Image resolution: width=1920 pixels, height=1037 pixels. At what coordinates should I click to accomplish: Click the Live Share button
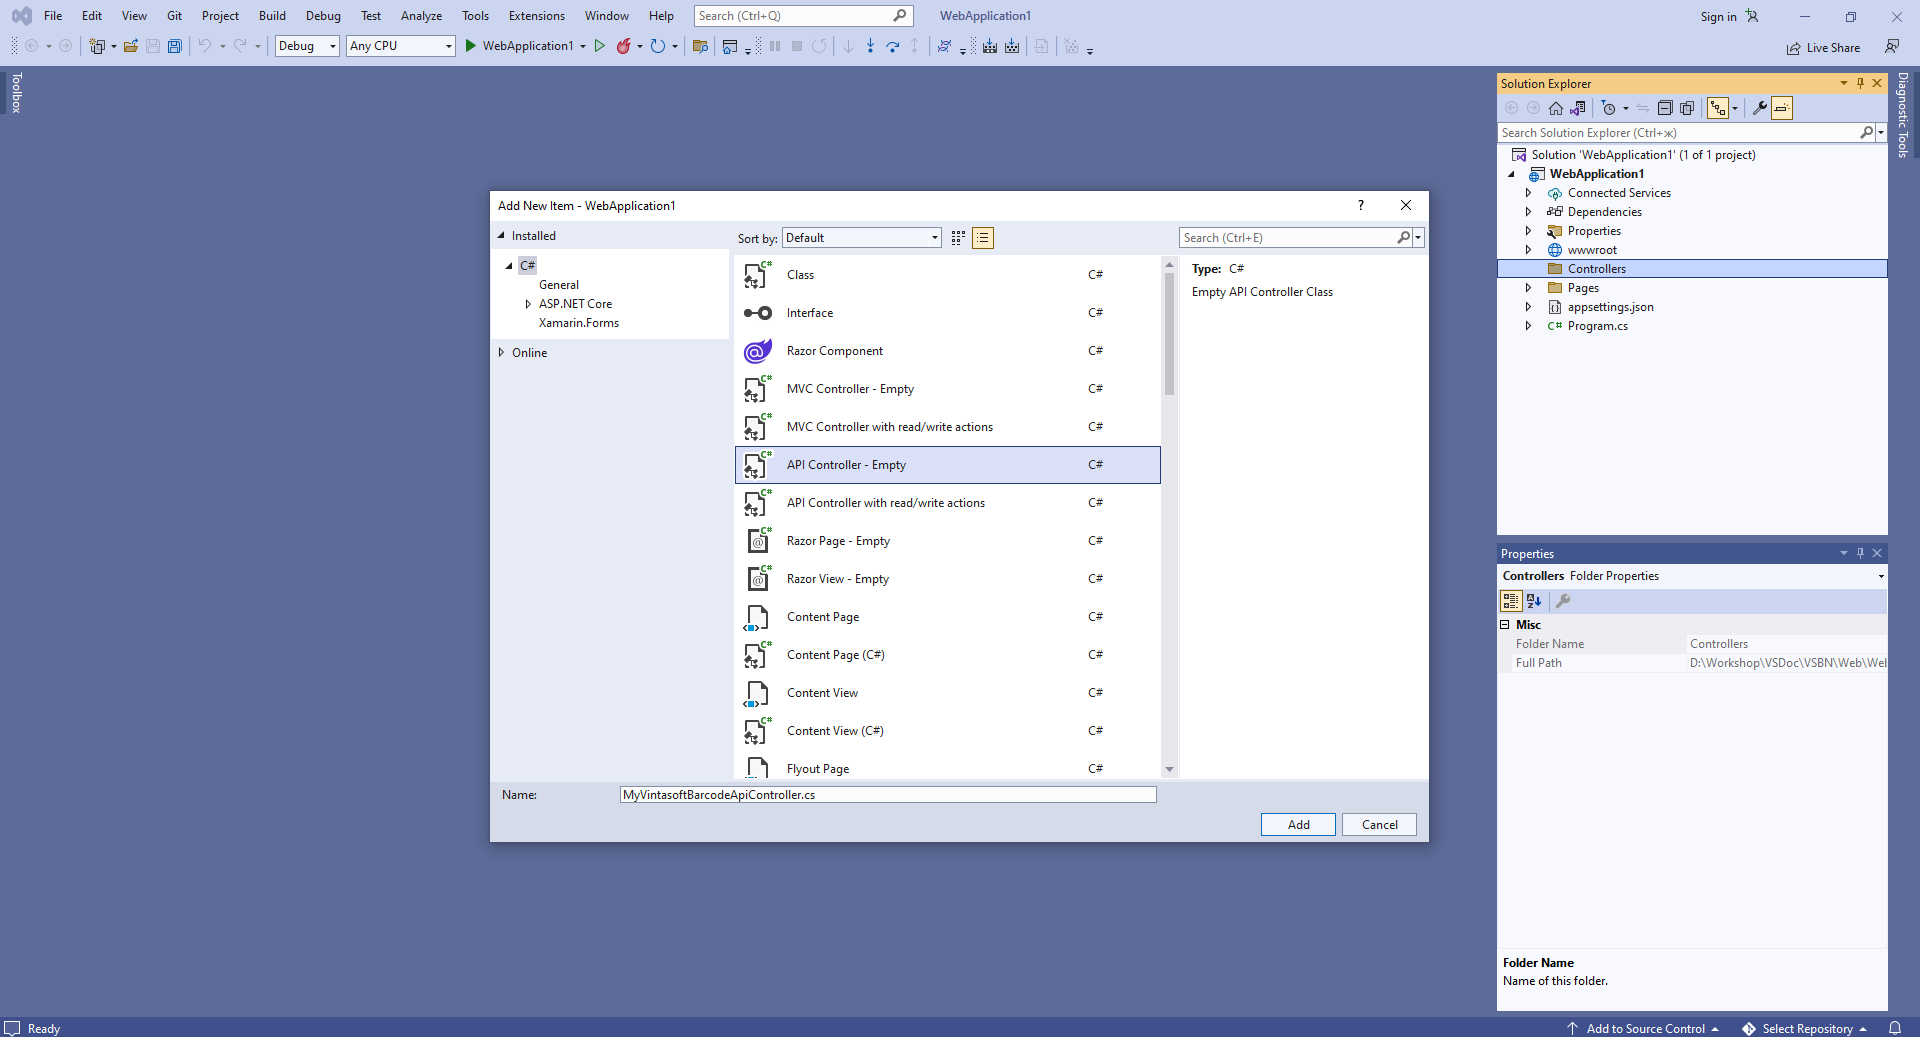click(x=1823, y=47)
